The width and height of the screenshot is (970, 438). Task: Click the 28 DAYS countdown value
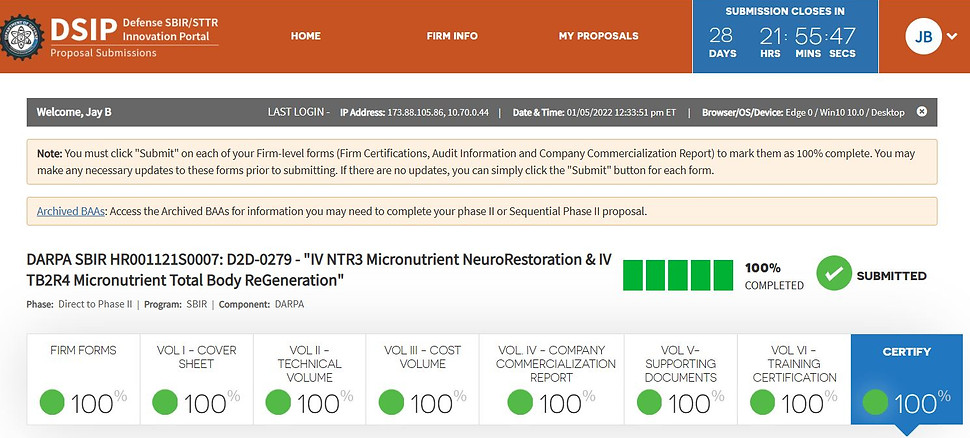click(722, 42)
